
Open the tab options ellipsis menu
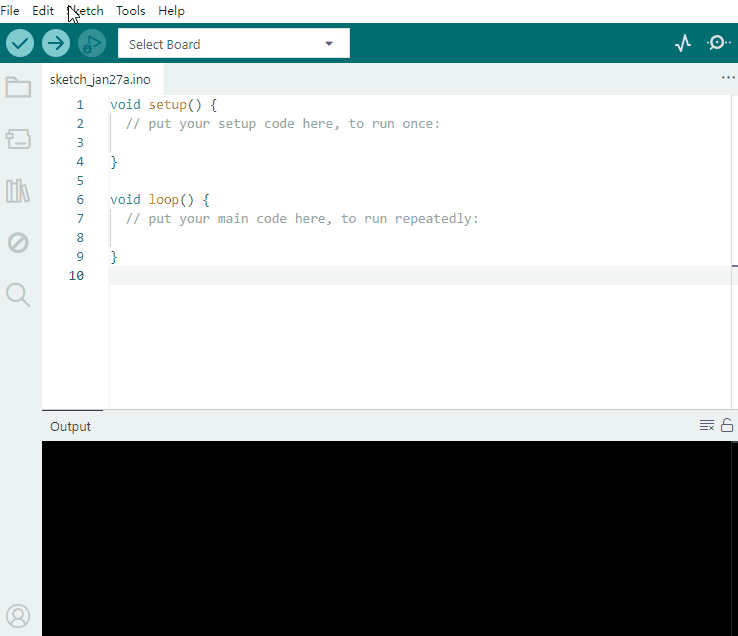[x=728, y=78]
